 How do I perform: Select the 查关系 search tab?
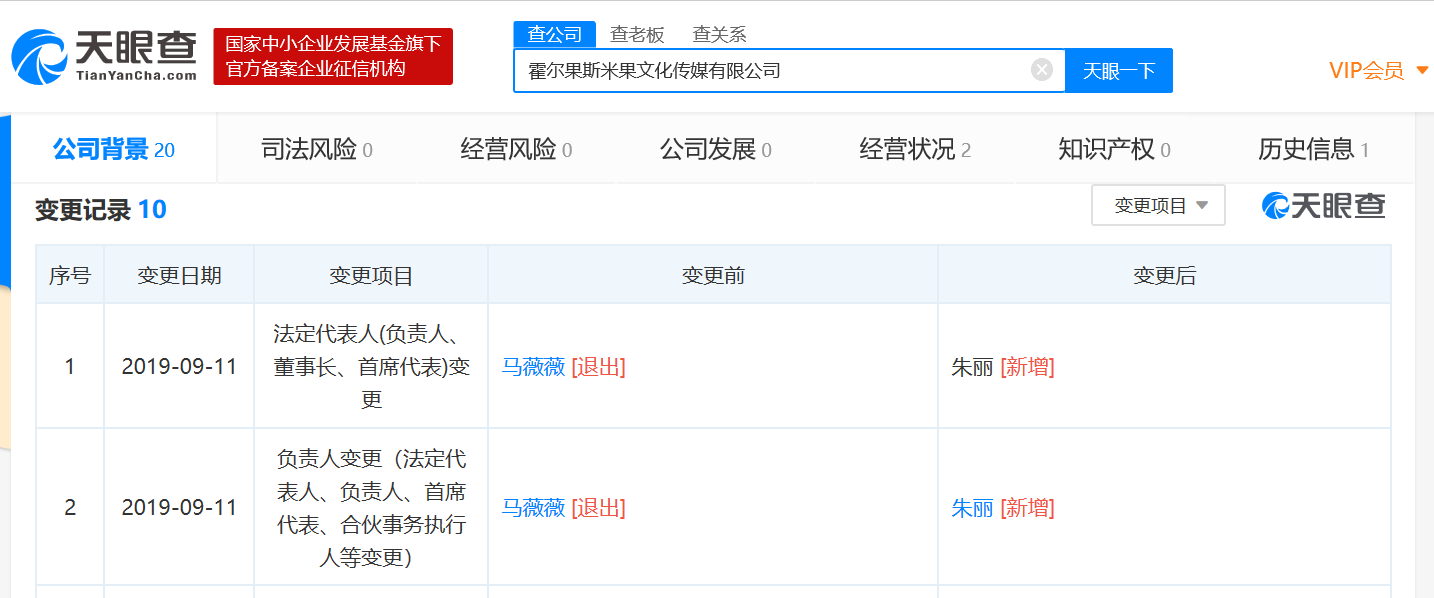pos(719,34)
